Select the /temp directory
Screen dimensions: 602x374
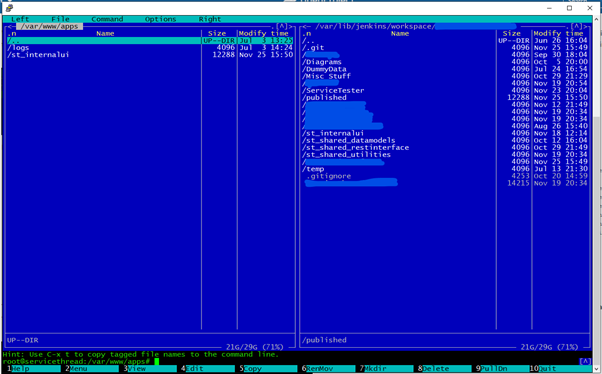[x=445, y=169]
